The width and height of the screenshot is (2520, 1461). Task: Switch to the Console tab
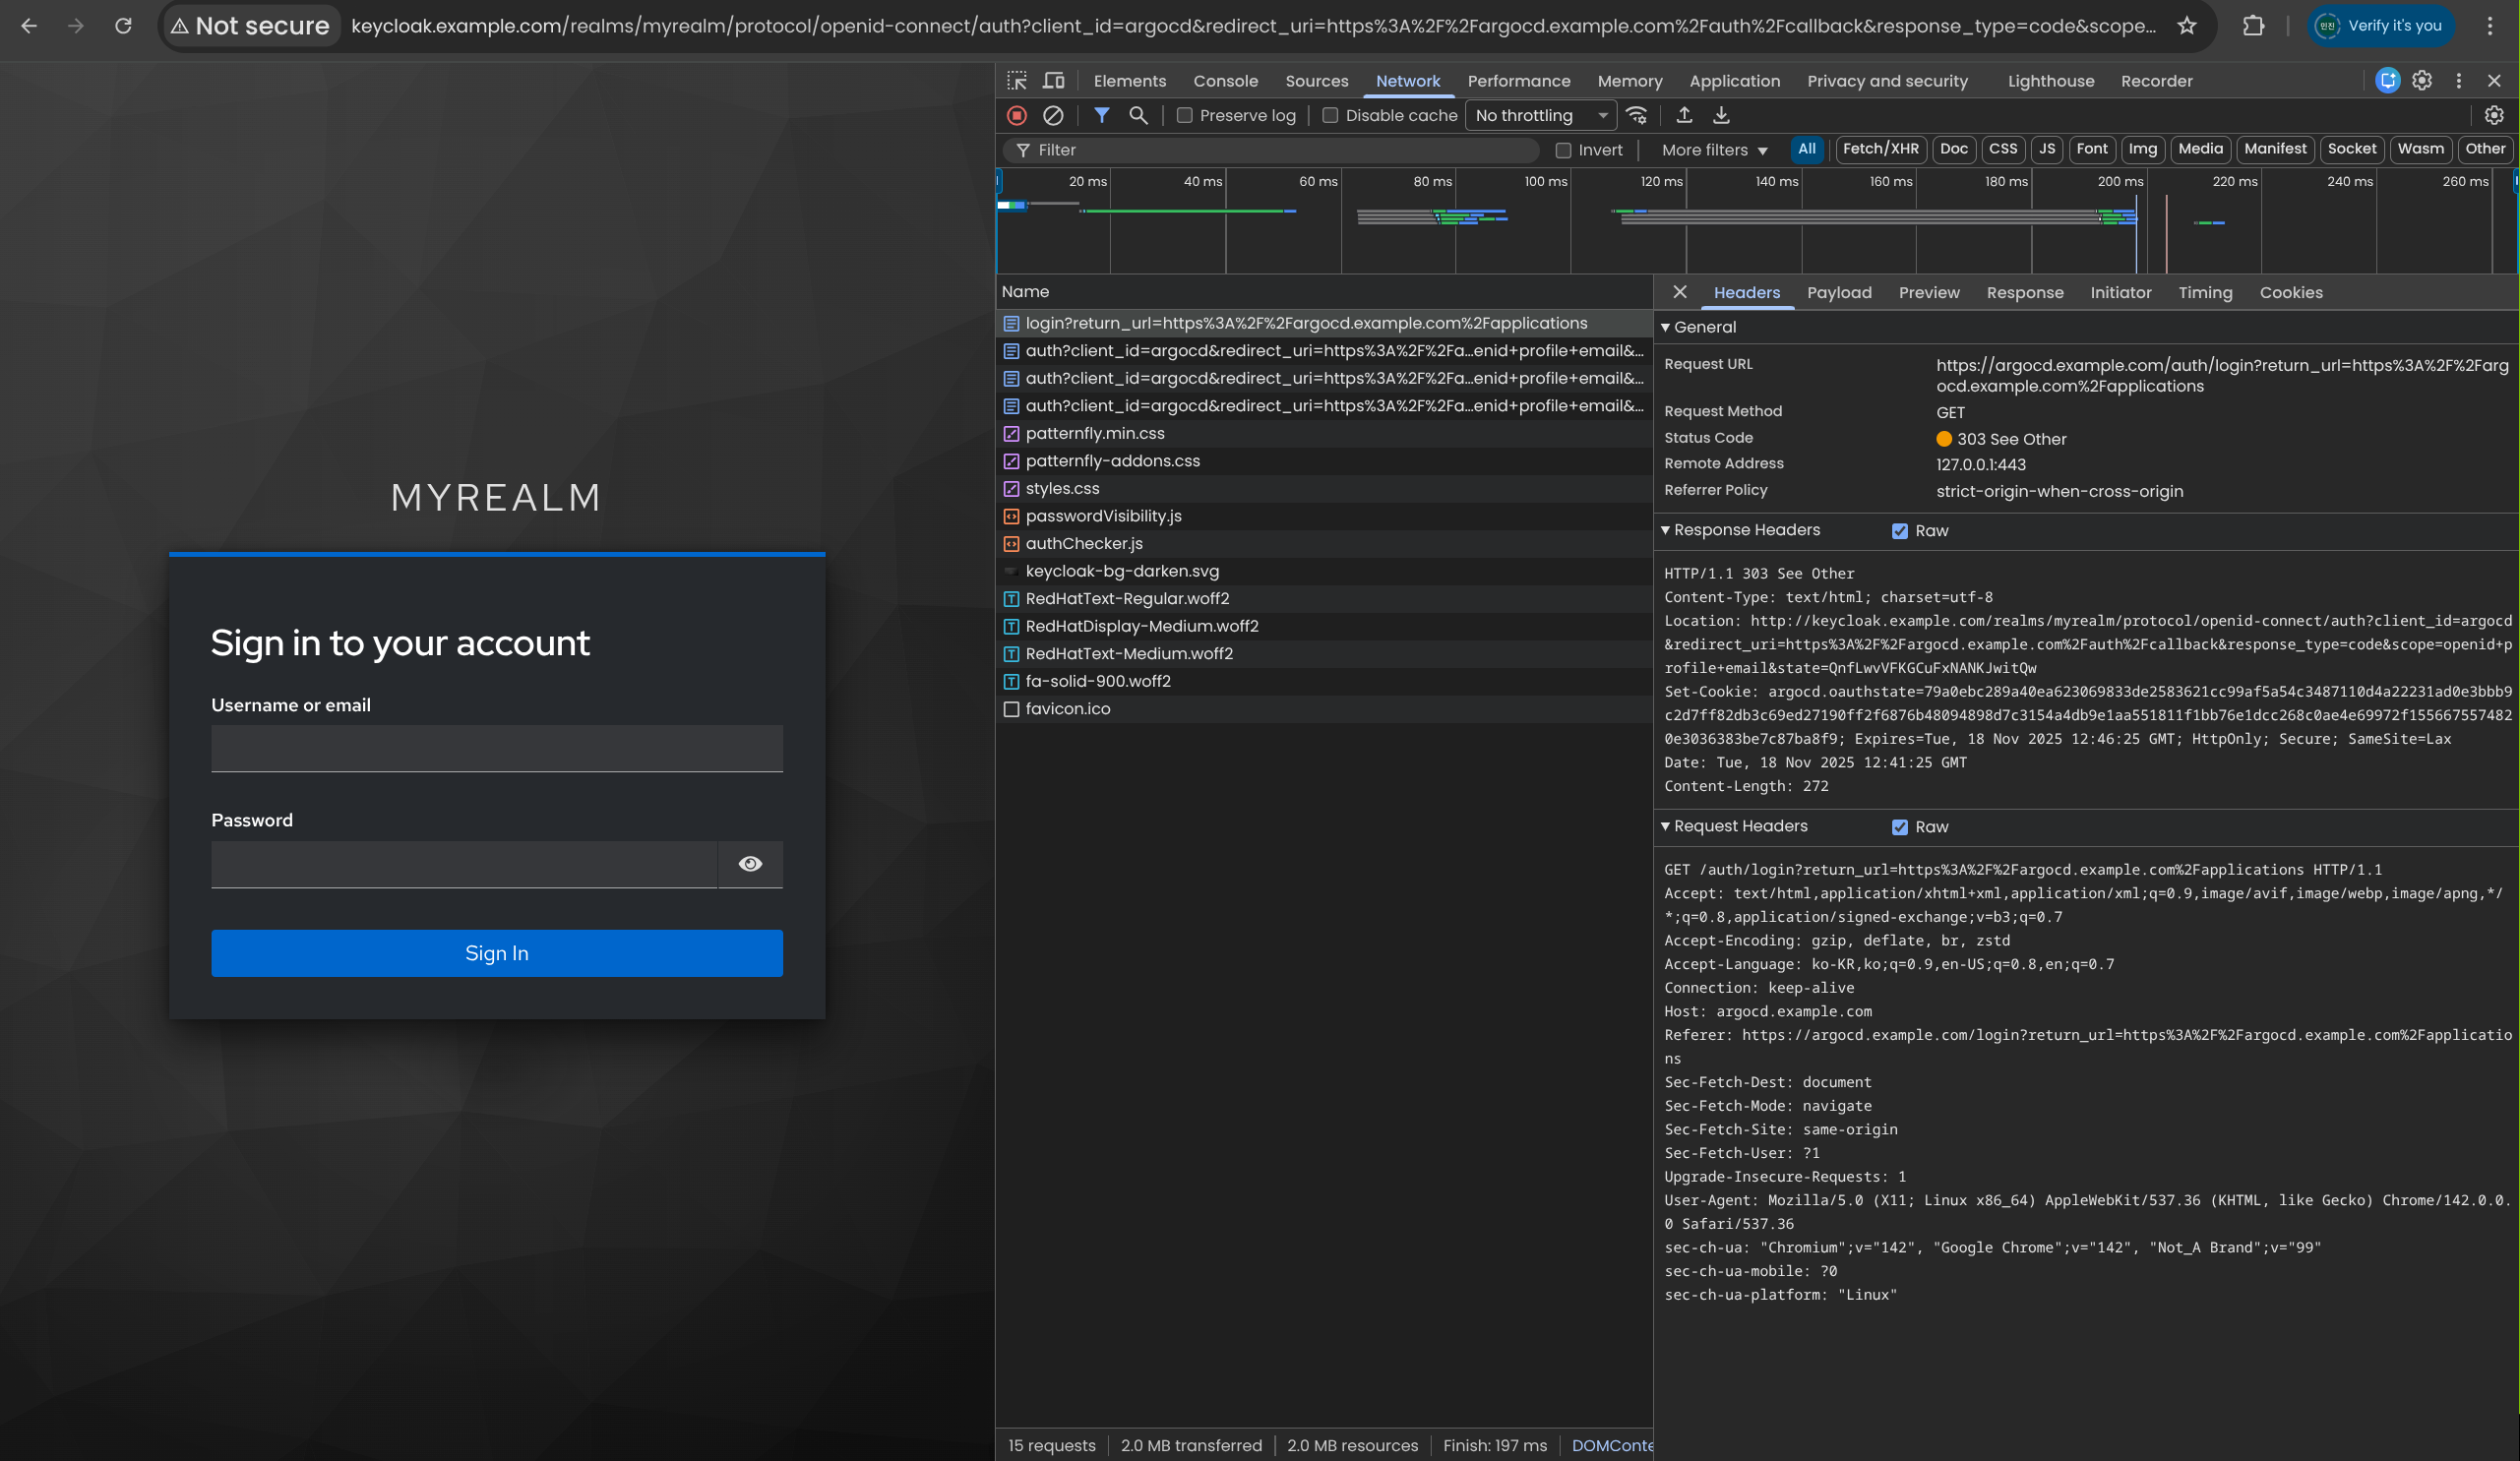pyautogui.click(x=1225, y=81)
